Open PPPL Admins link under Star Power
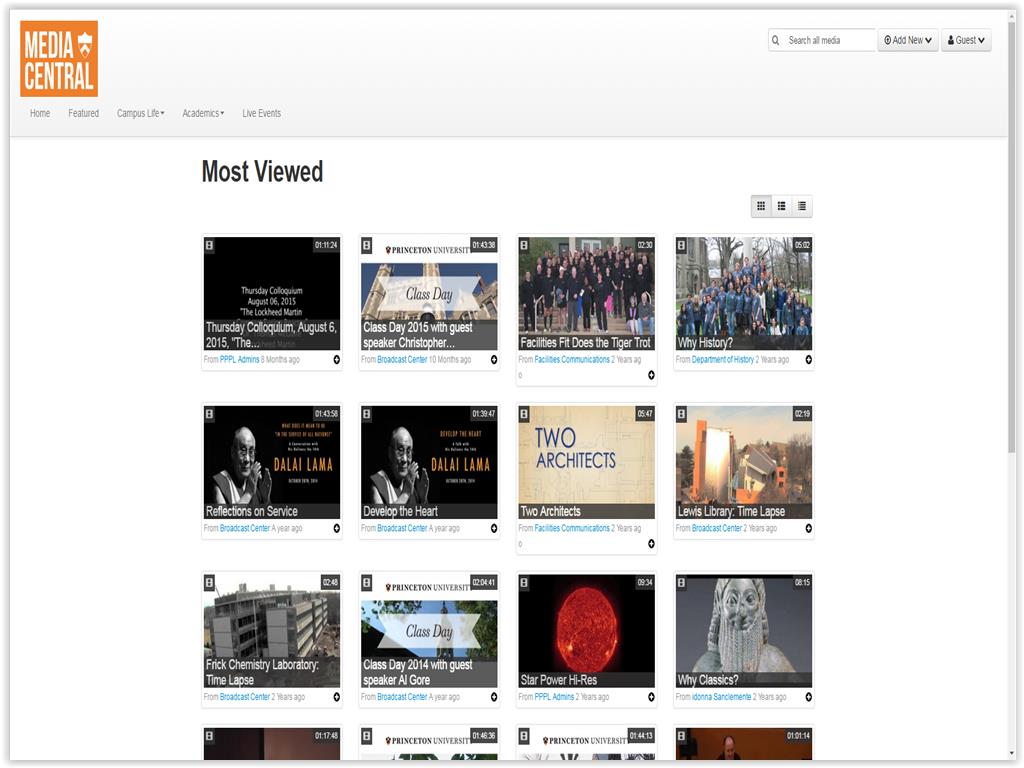 coord(554,697)
